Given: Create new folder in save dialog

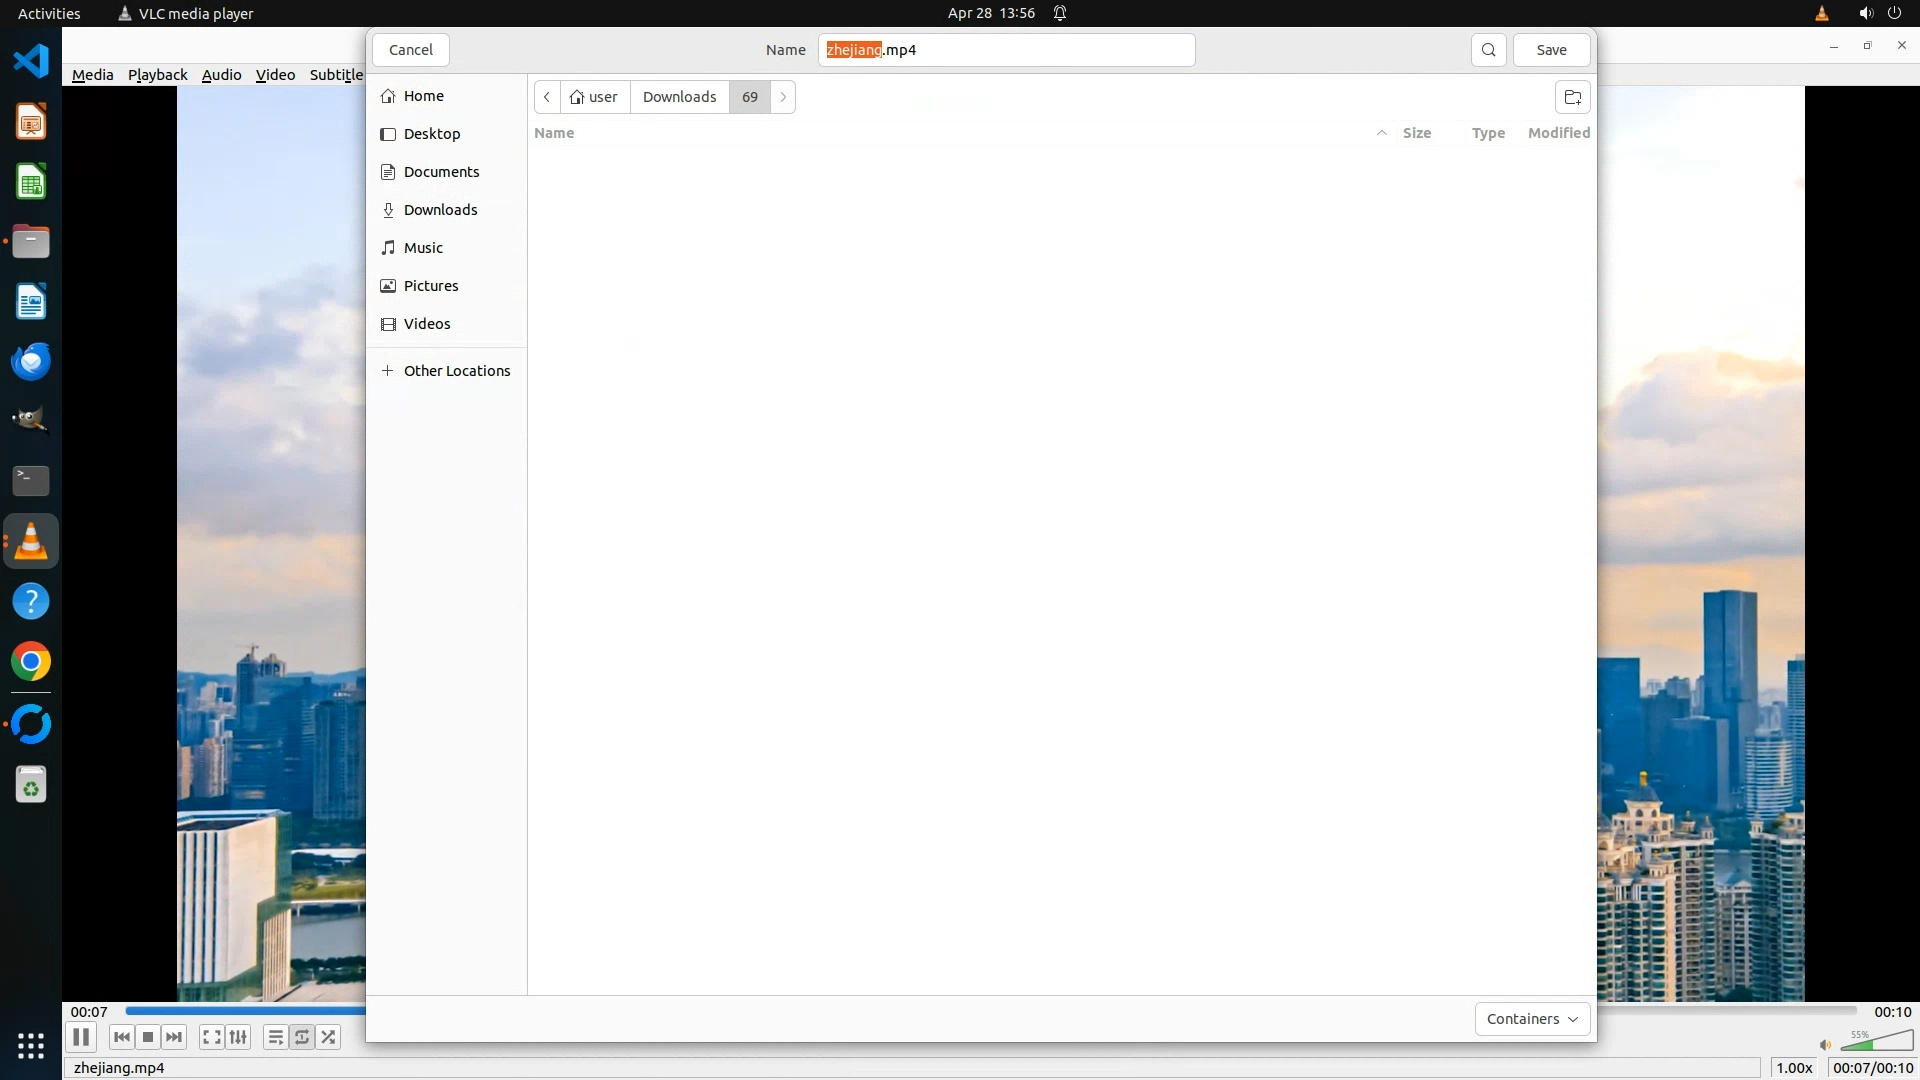Looking at the screenshot, I should (1572, 97).
